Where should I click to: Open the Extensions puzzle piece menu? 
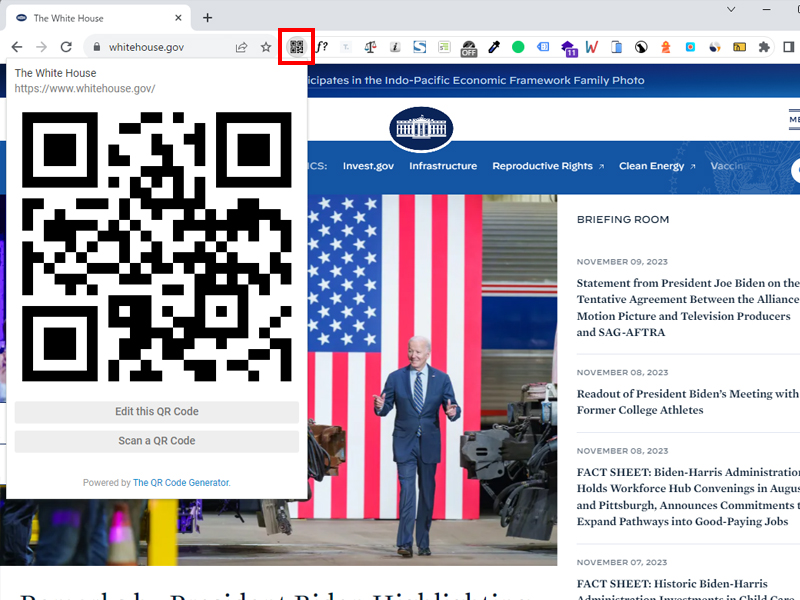tap(764, 47)
